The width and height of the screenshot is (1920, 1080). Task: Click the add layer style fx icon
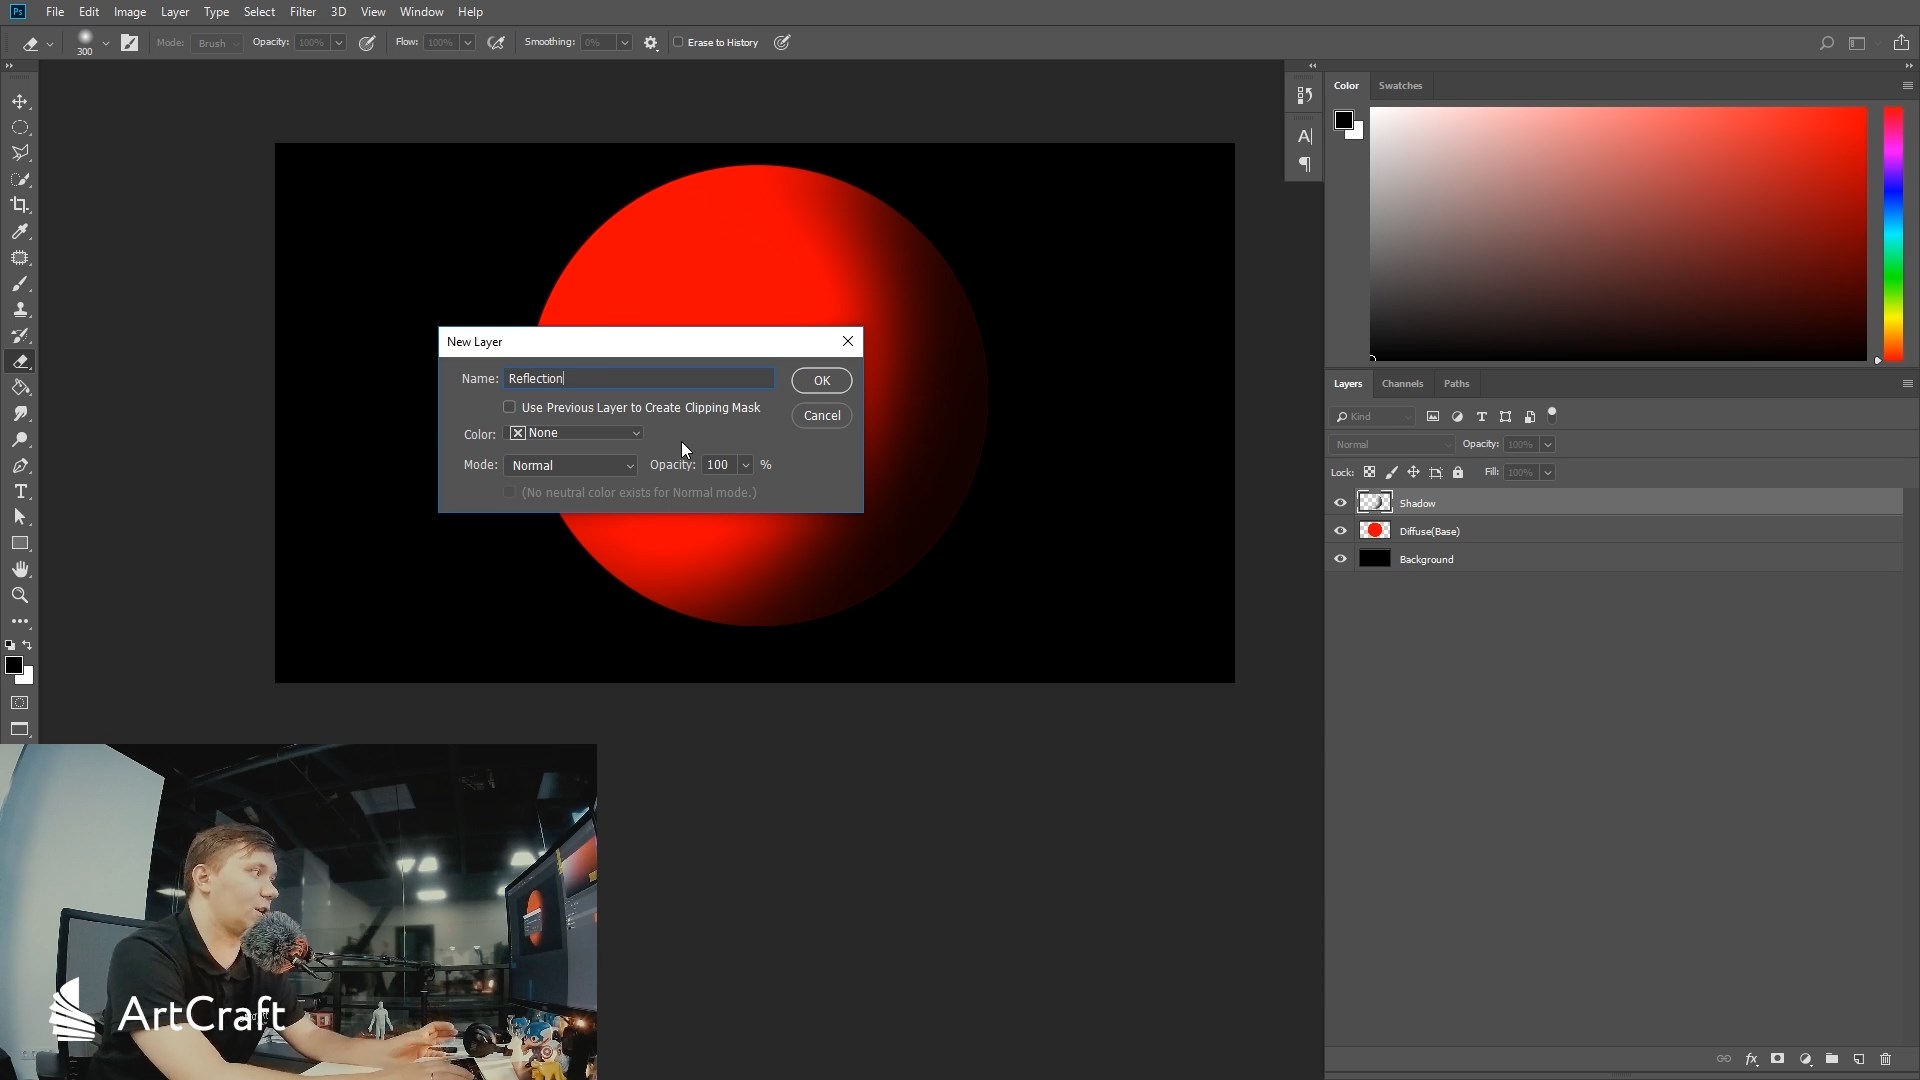(1751, 1059)
